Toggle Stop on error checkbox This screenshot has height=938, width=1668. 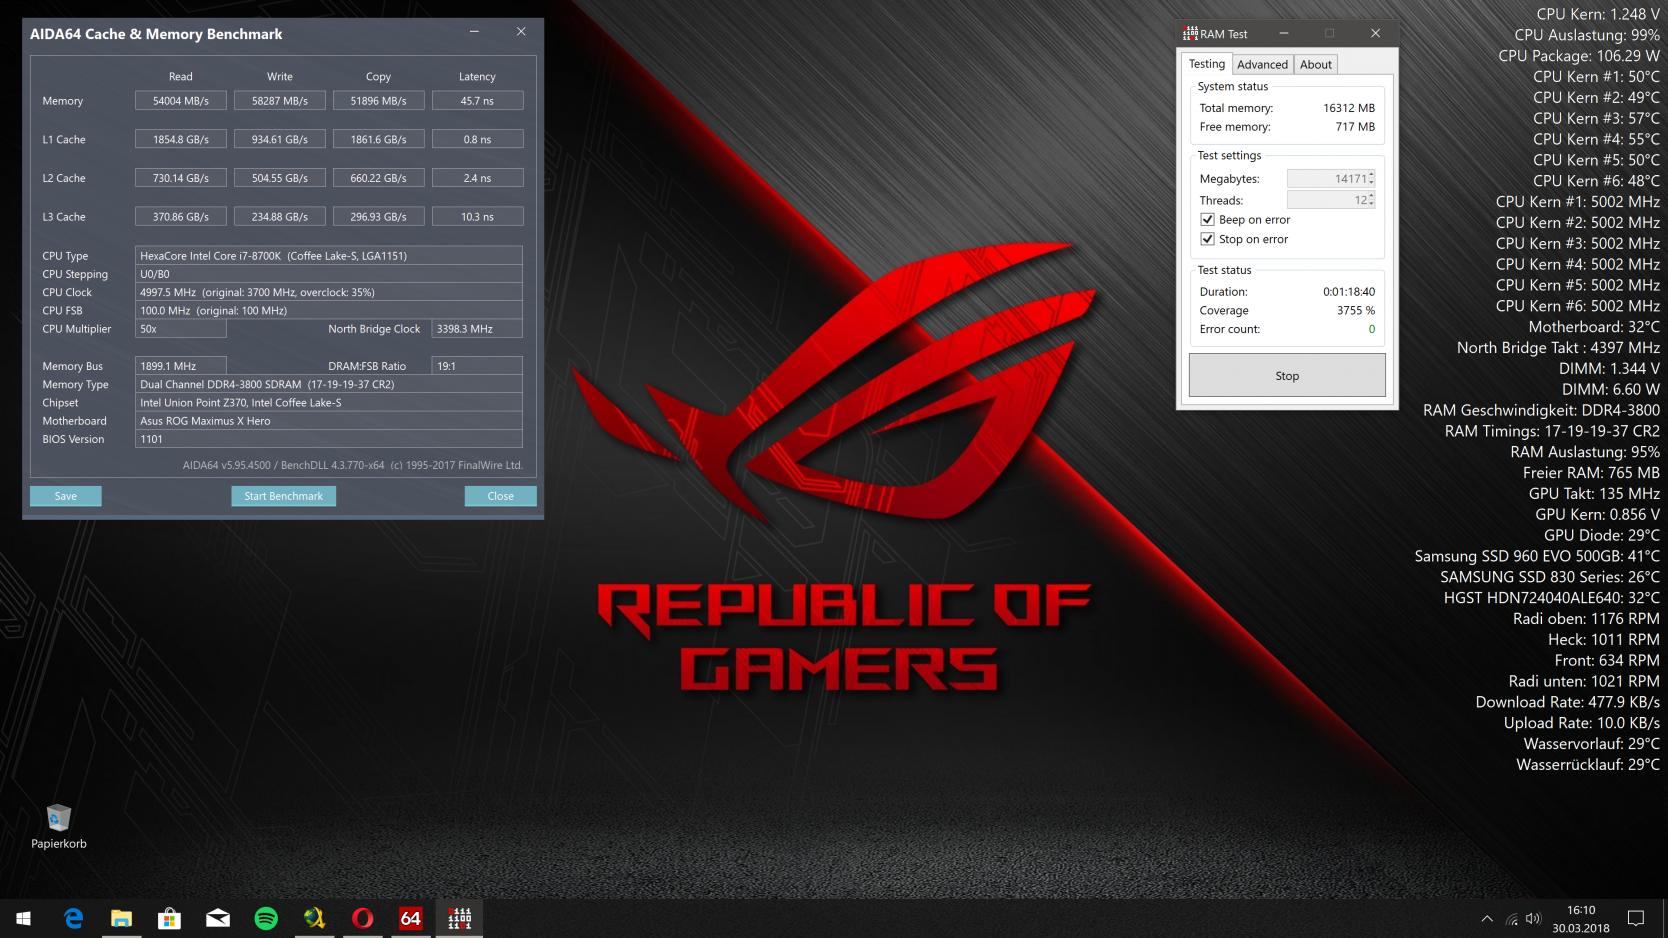tap(1207, 239)
